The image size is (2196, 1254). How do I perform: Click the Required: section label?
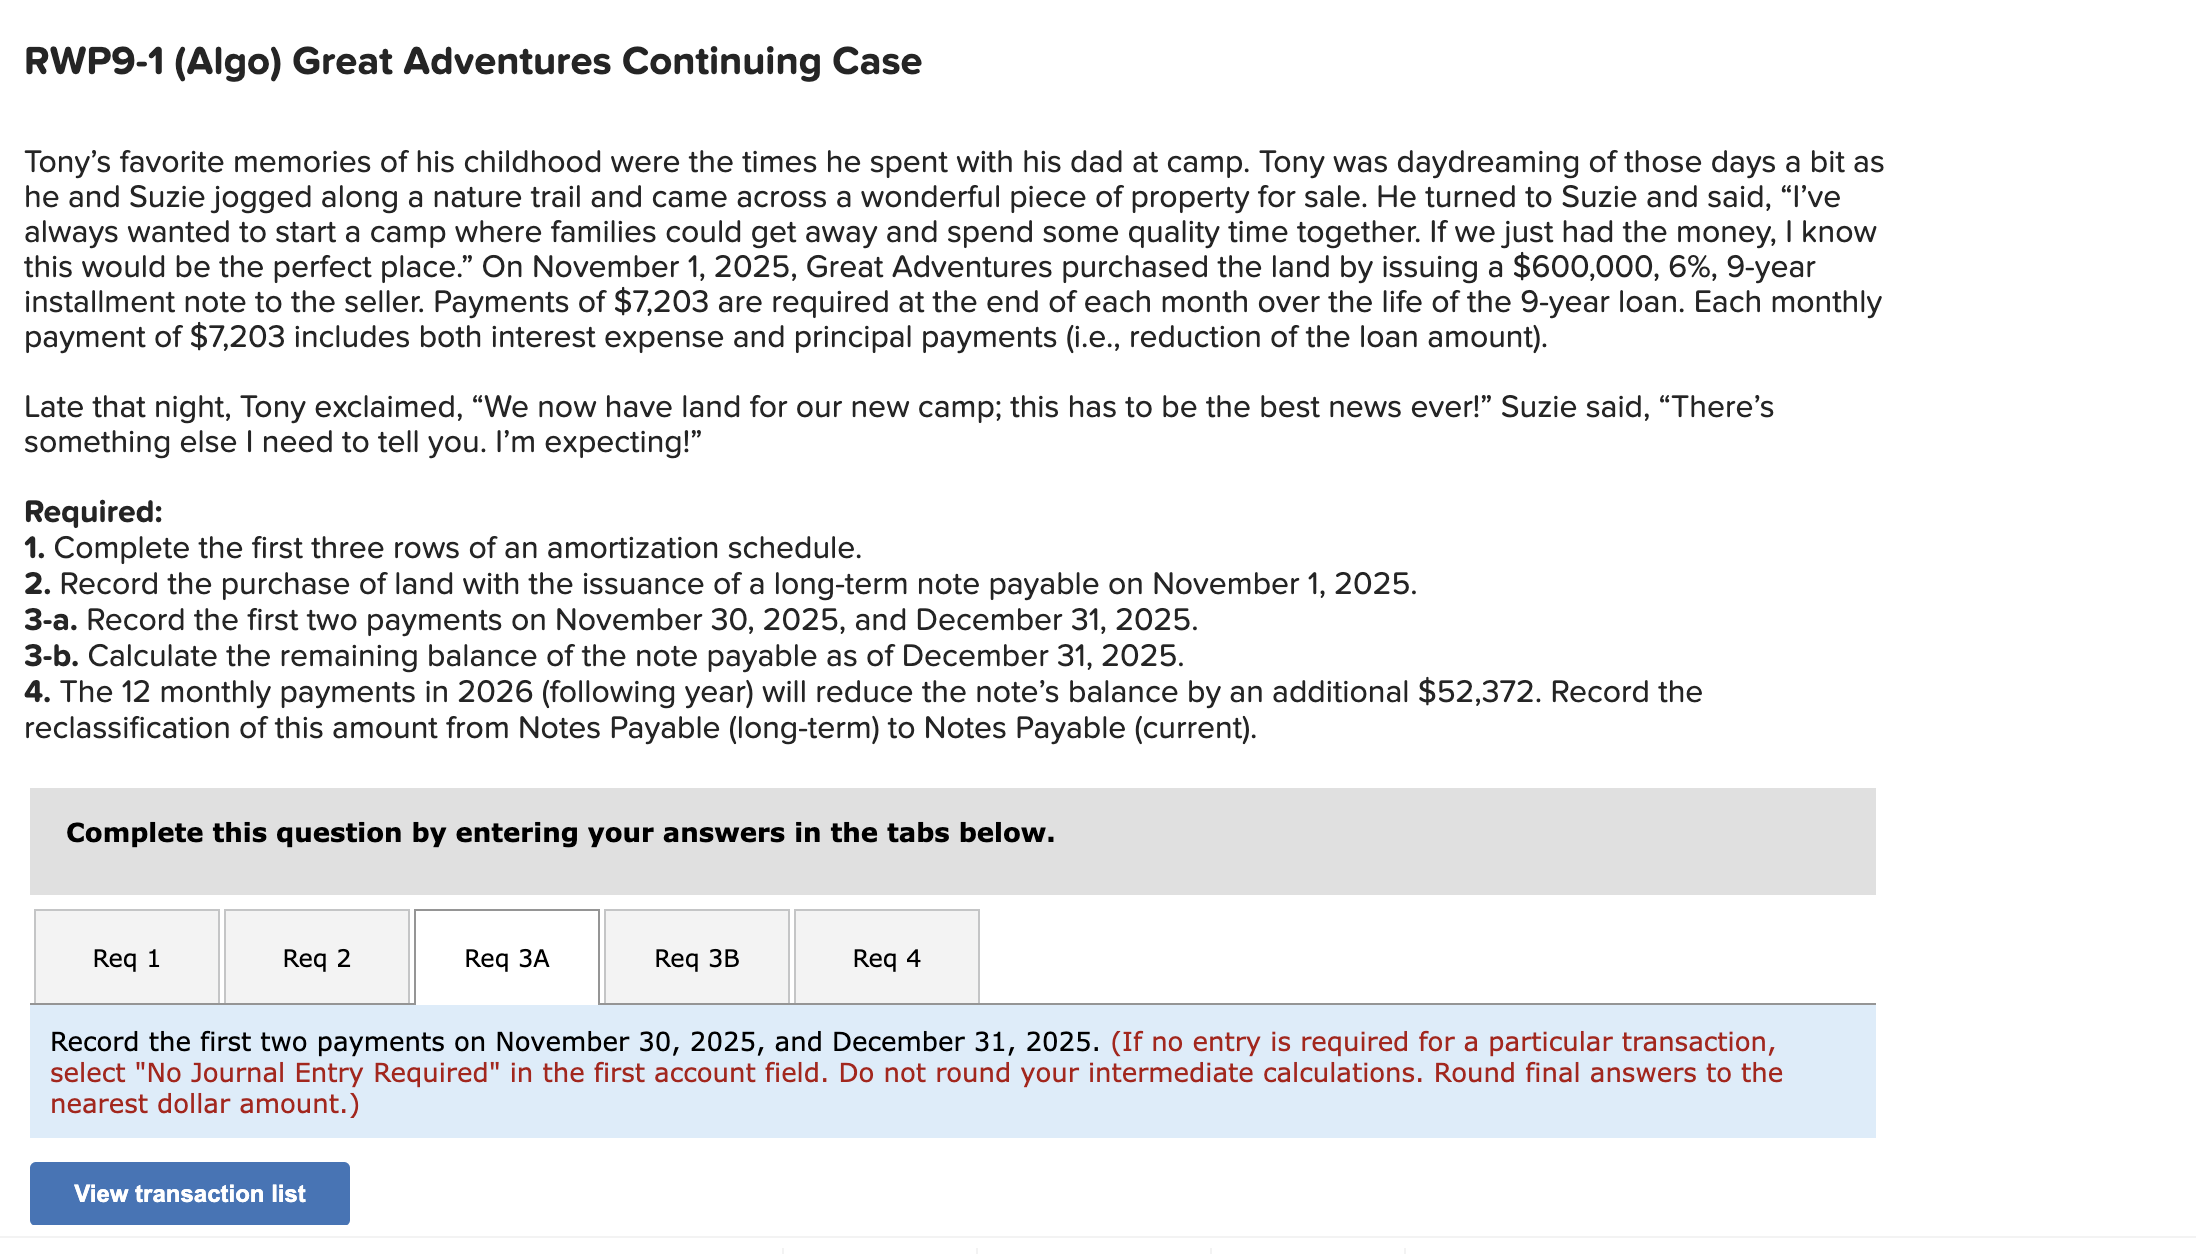click(x=93, y=511)
